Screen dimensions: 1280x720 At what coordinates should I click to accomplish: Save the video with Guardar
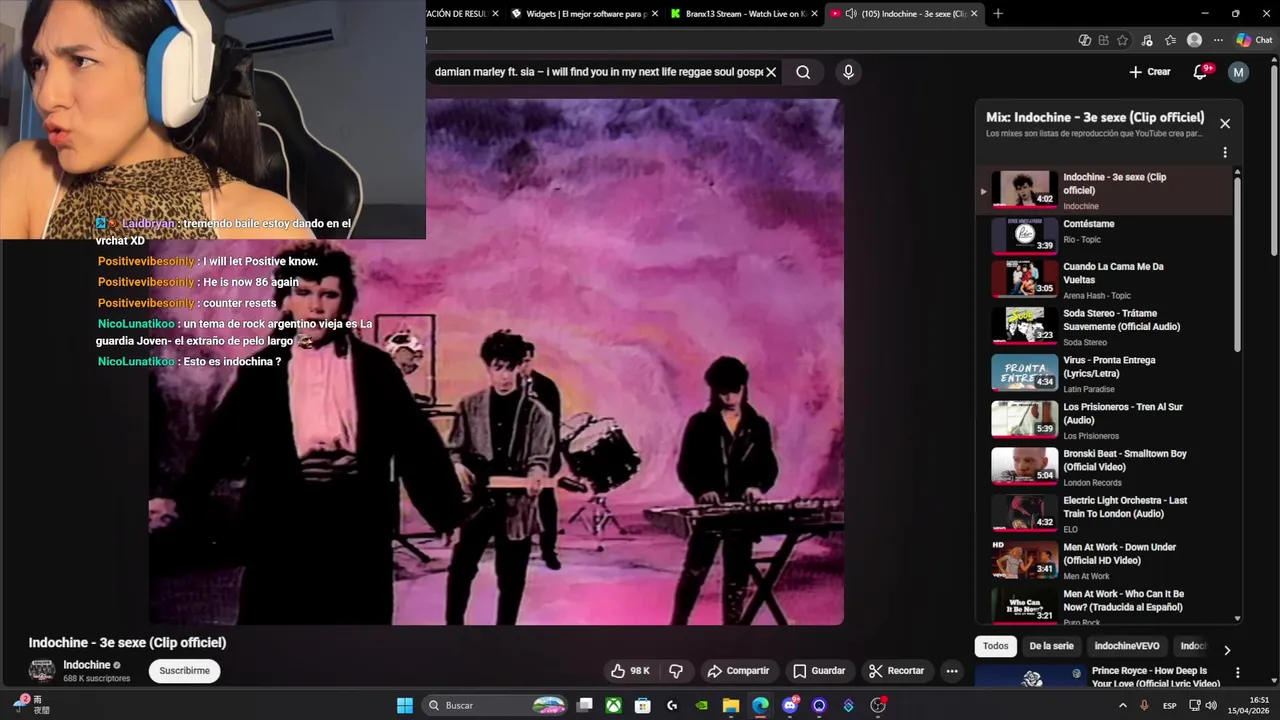point(819,671)
